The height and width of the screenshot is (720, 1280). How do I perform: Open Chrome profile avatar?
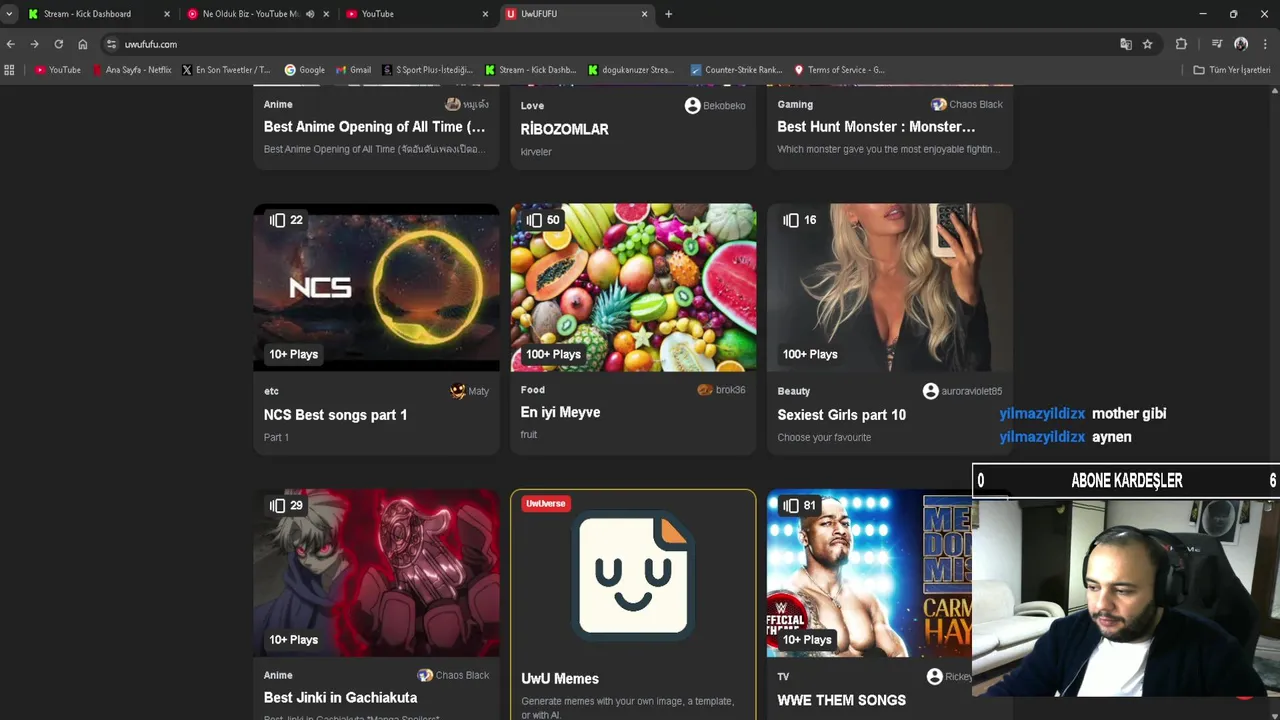point(1241,44)
